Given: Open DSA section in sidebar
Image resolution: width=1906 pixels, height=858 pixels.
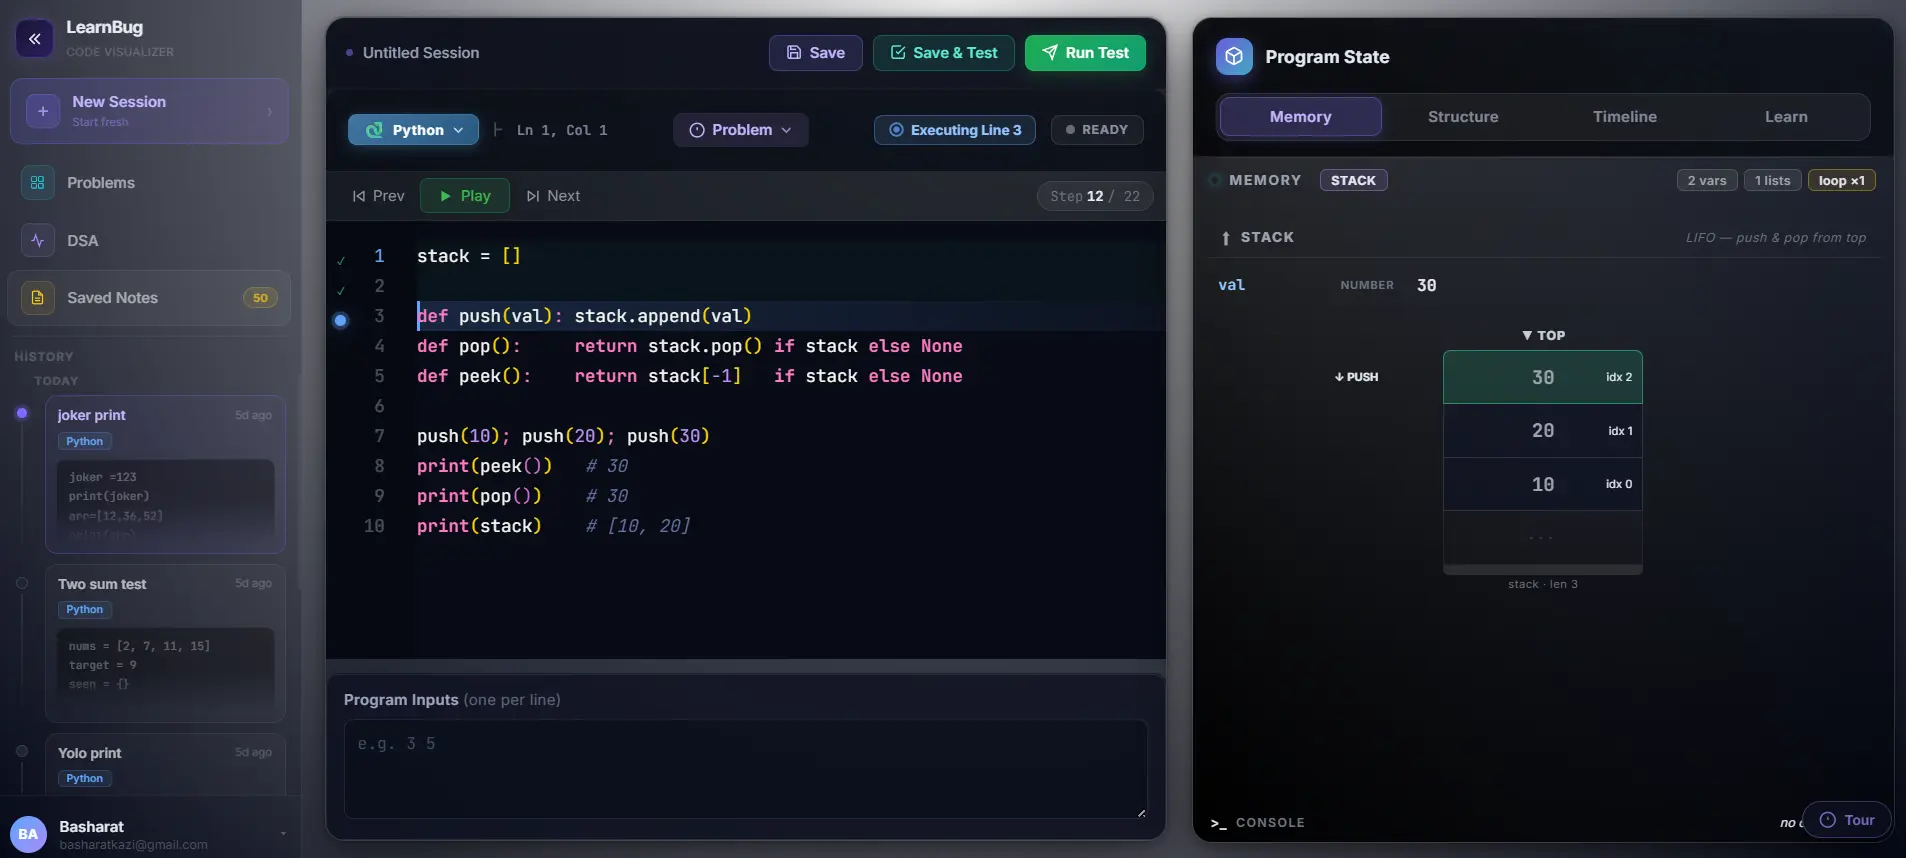Looking at the screenshot, I should point(149,241).
